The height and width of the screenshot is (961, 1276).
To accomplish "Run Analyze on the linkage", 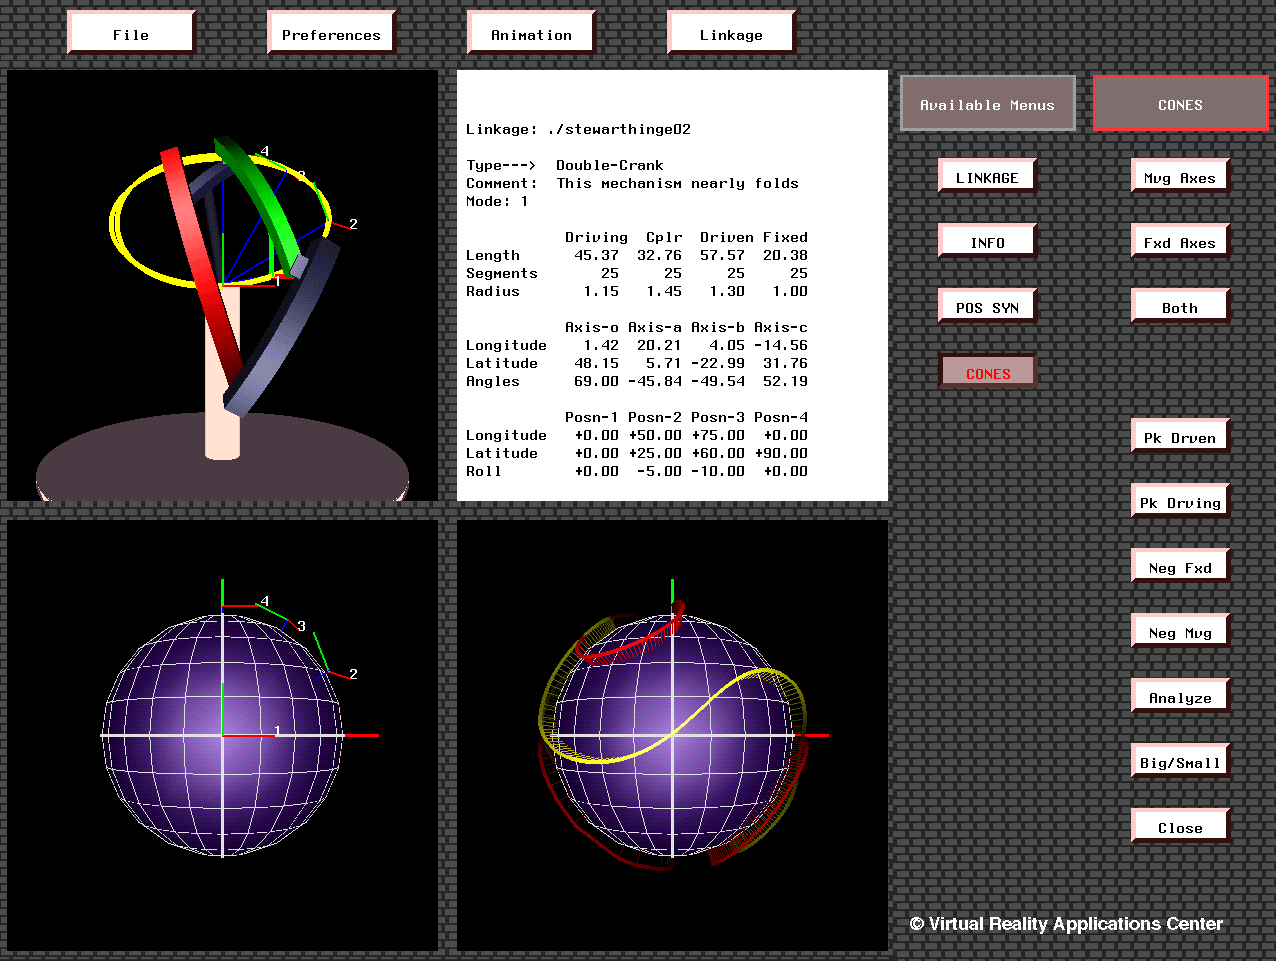I will 1180,697.
